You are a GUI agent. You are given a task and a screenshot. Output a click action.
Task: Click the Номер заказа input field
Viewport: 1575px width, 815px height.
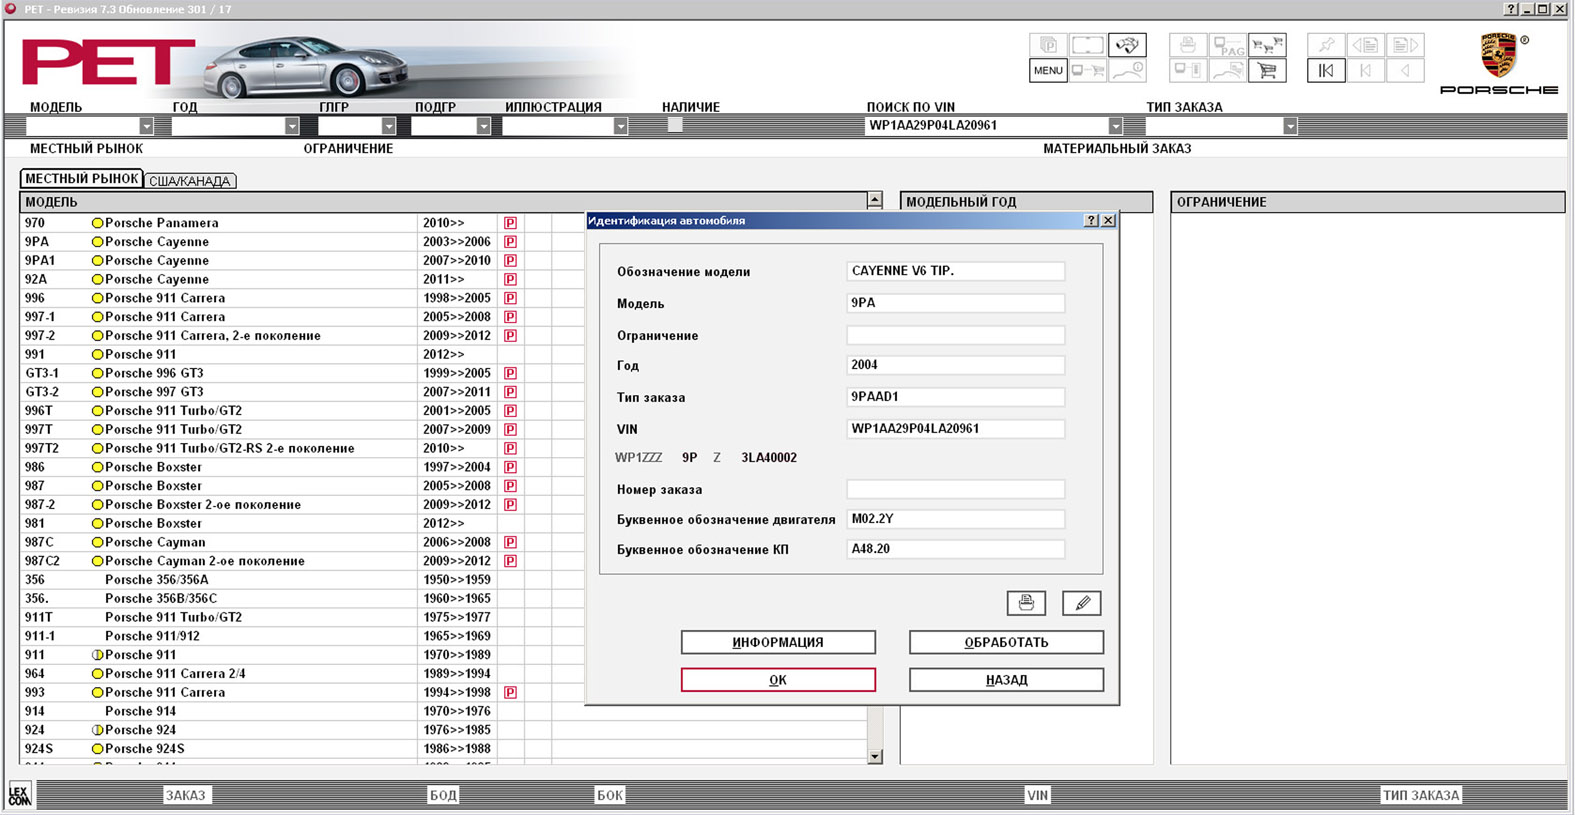(955, 489)
